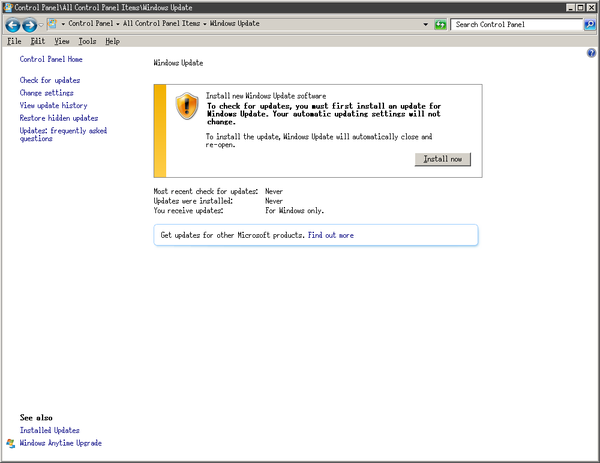Open Change settings link
The width and height of the screenshot is (600, 463).
pos(46,93)
